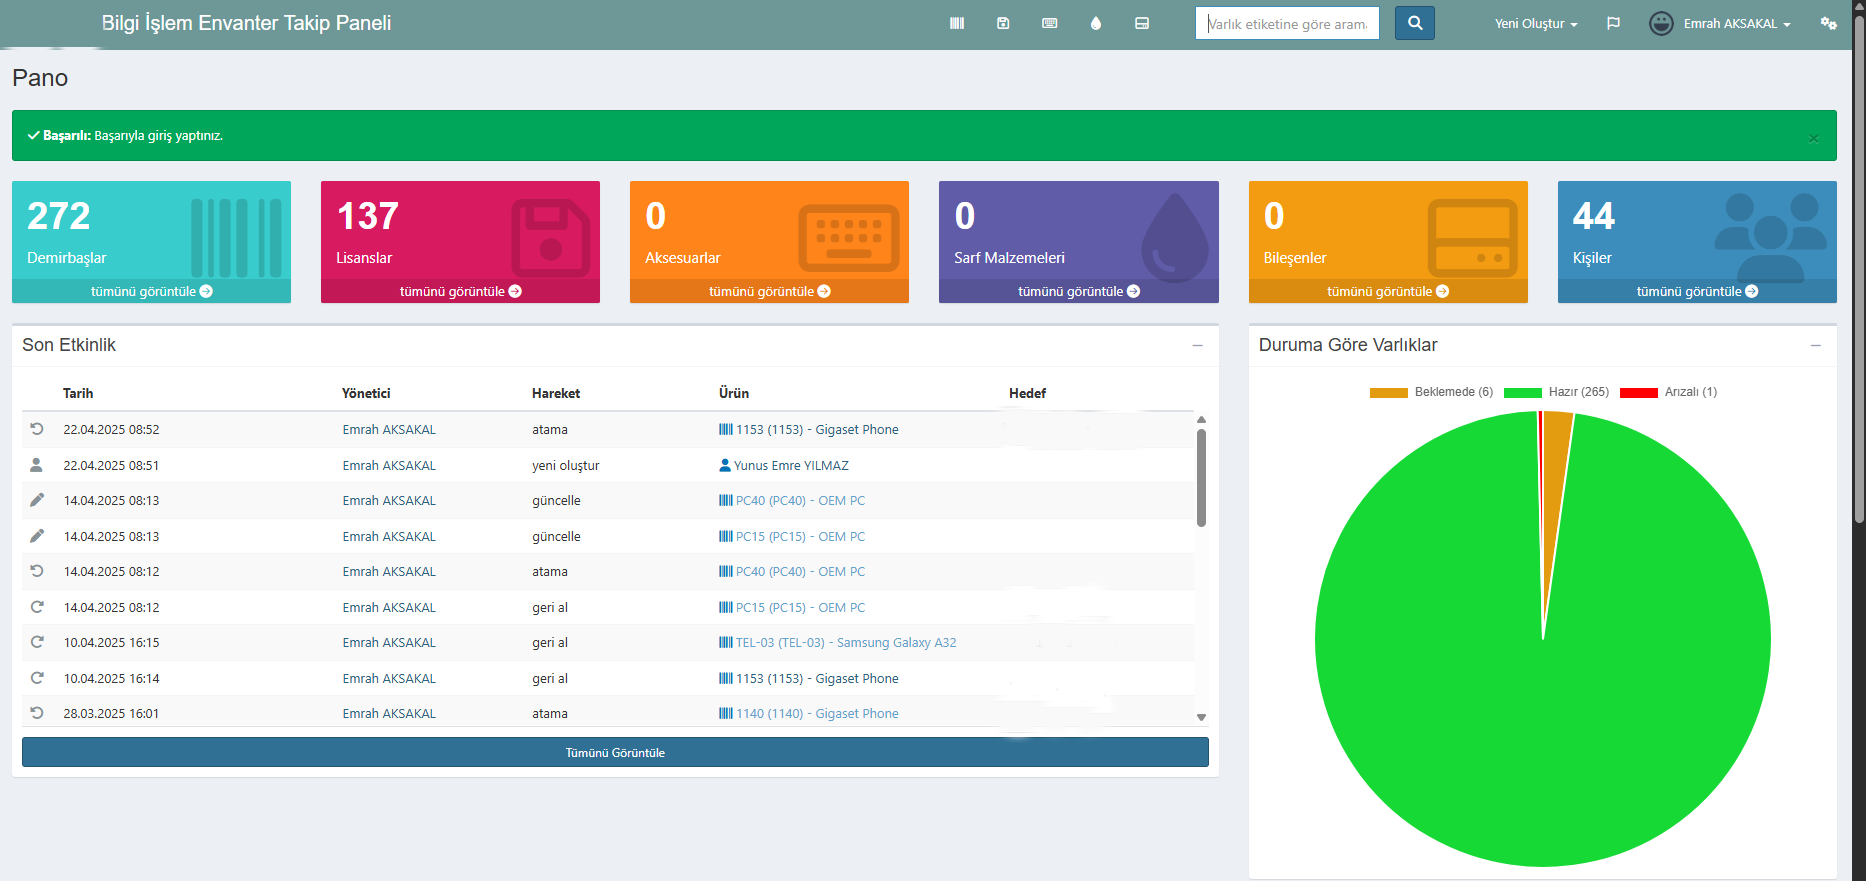Collapse the Duruma Göre Varlıklar panel
The height and width of the screenshot is (881, 1866).
[x=1815, y=345]
